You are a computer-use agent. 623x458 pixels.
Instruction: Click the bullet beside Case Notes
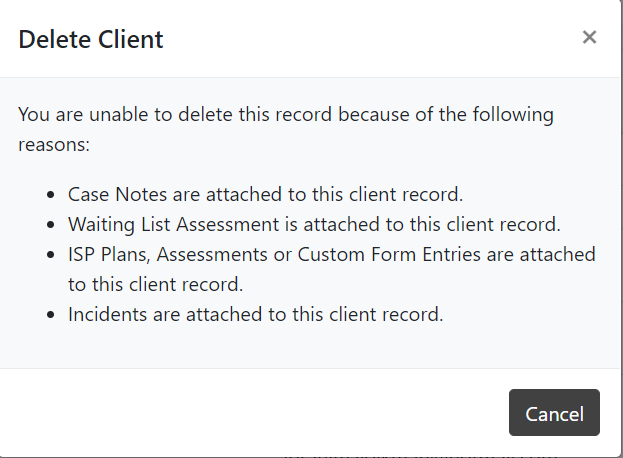click(x=53, y=195)
